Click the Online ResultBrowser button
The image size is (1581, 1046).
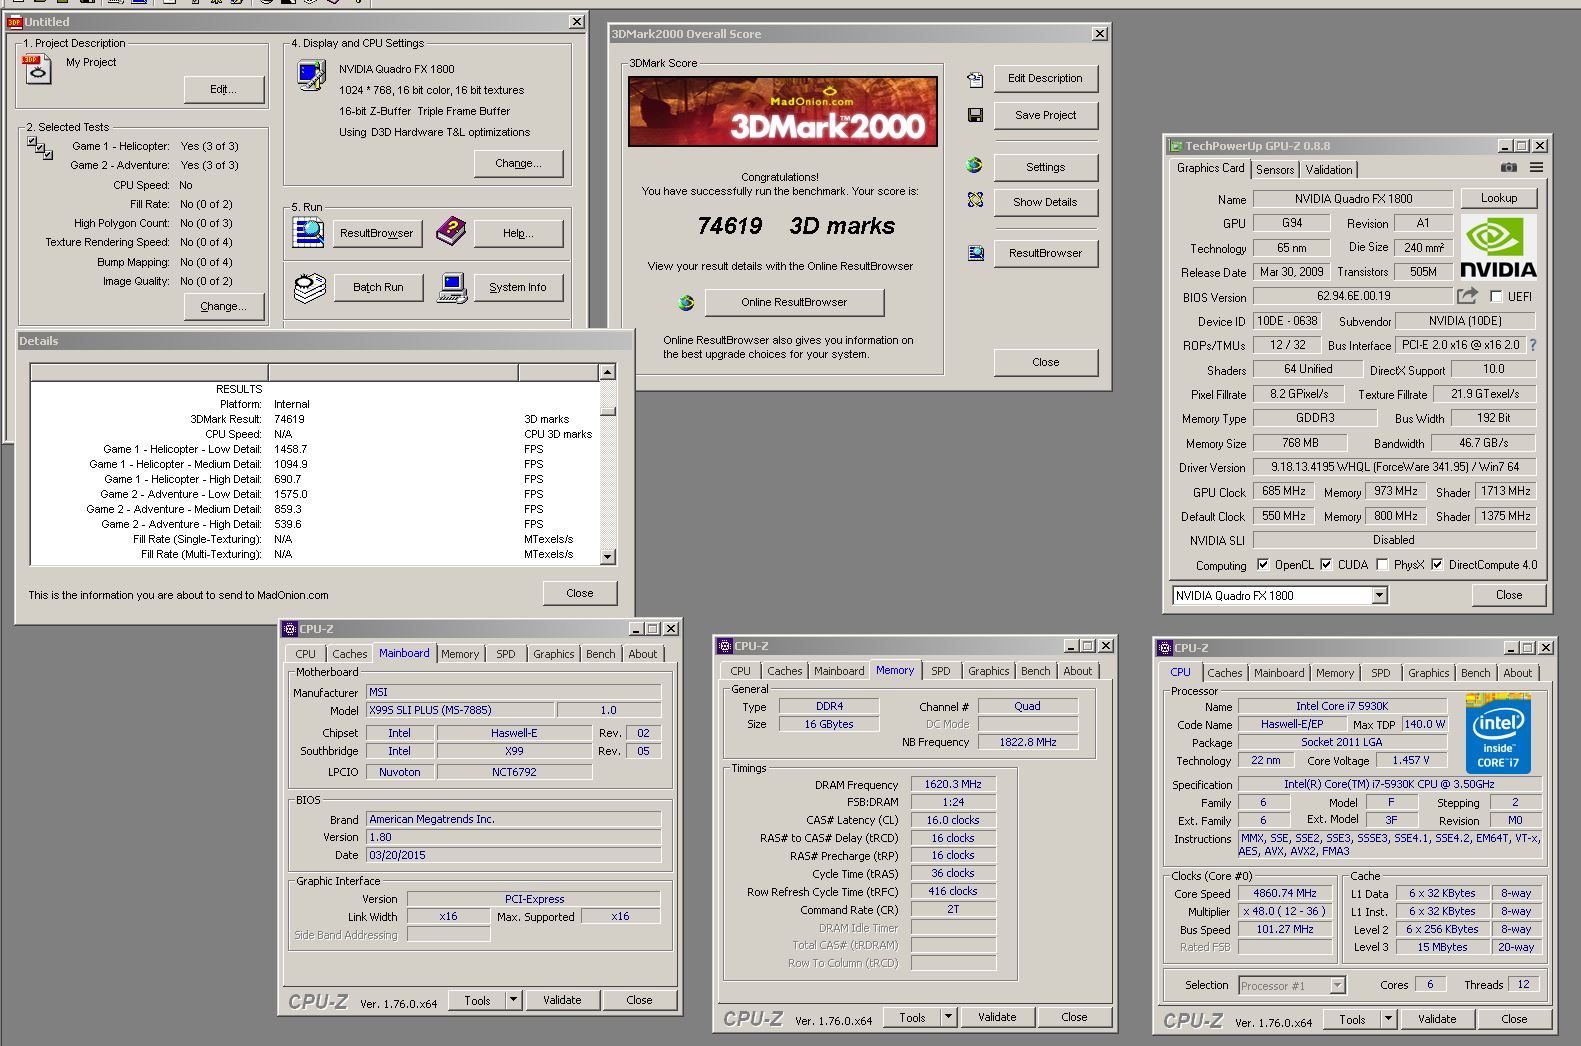click(x=794, y=302)
